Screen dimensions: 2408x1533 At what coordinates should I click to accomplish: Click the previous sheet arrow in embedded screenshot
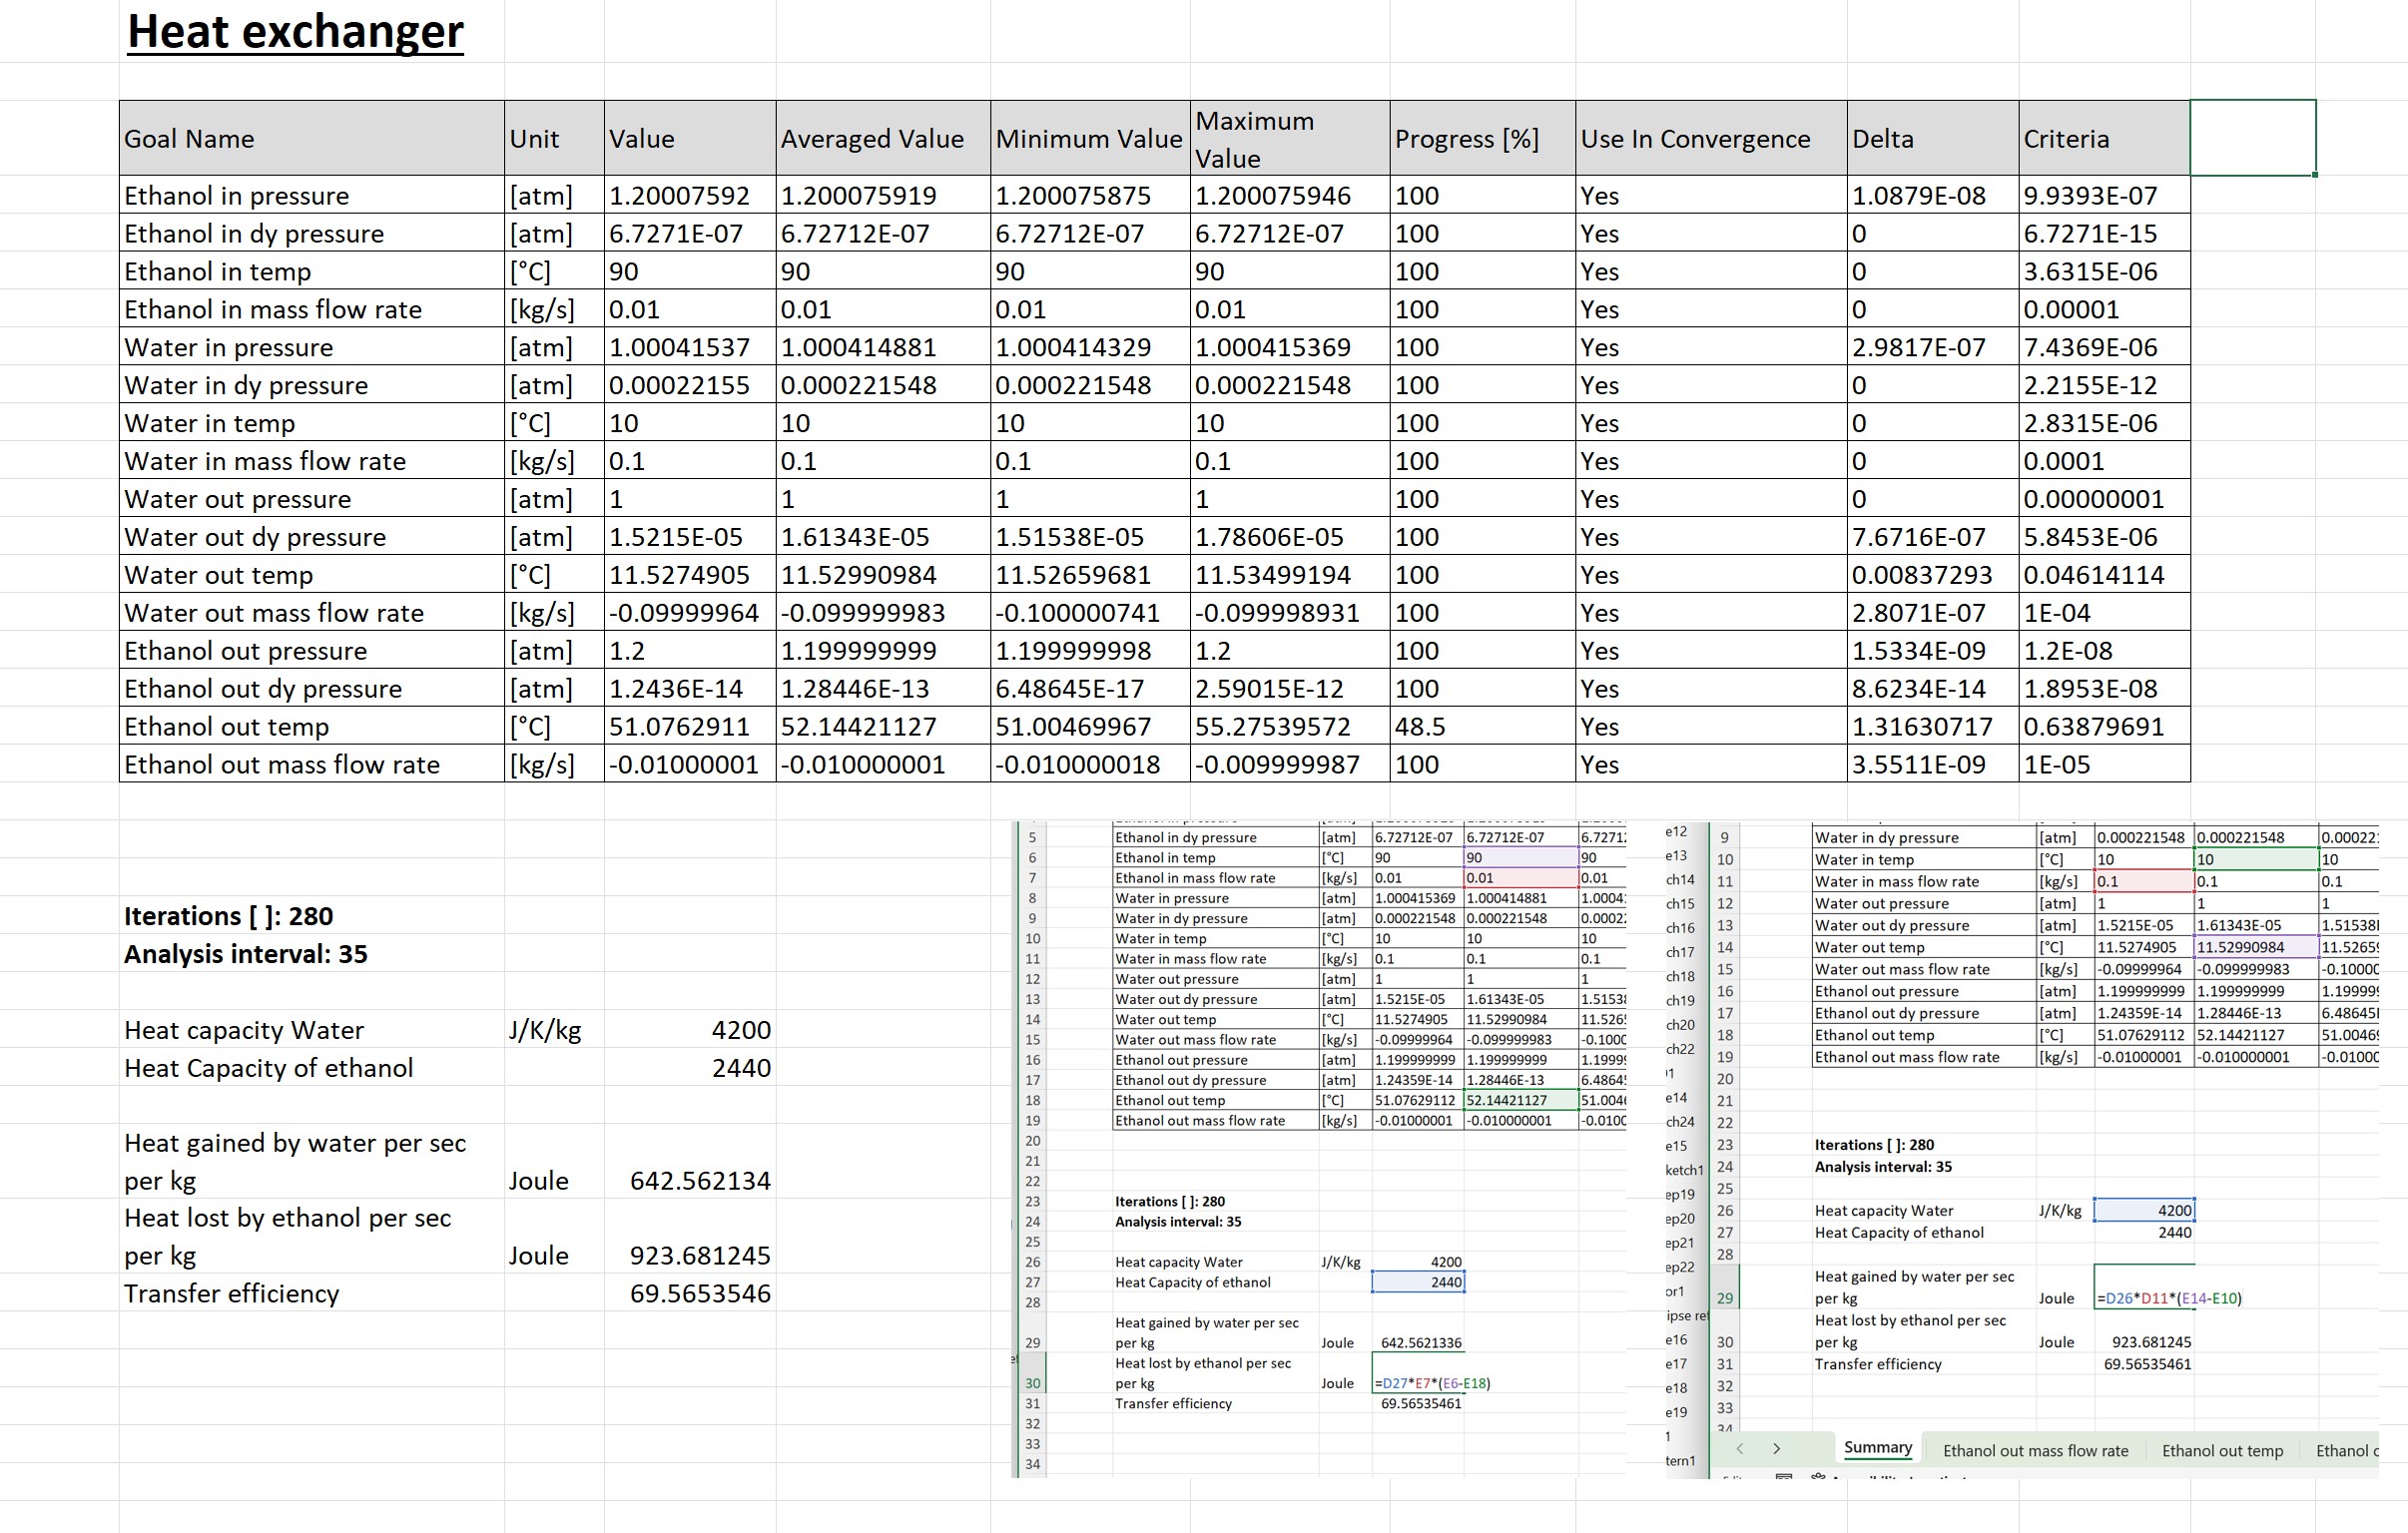1741,1449
